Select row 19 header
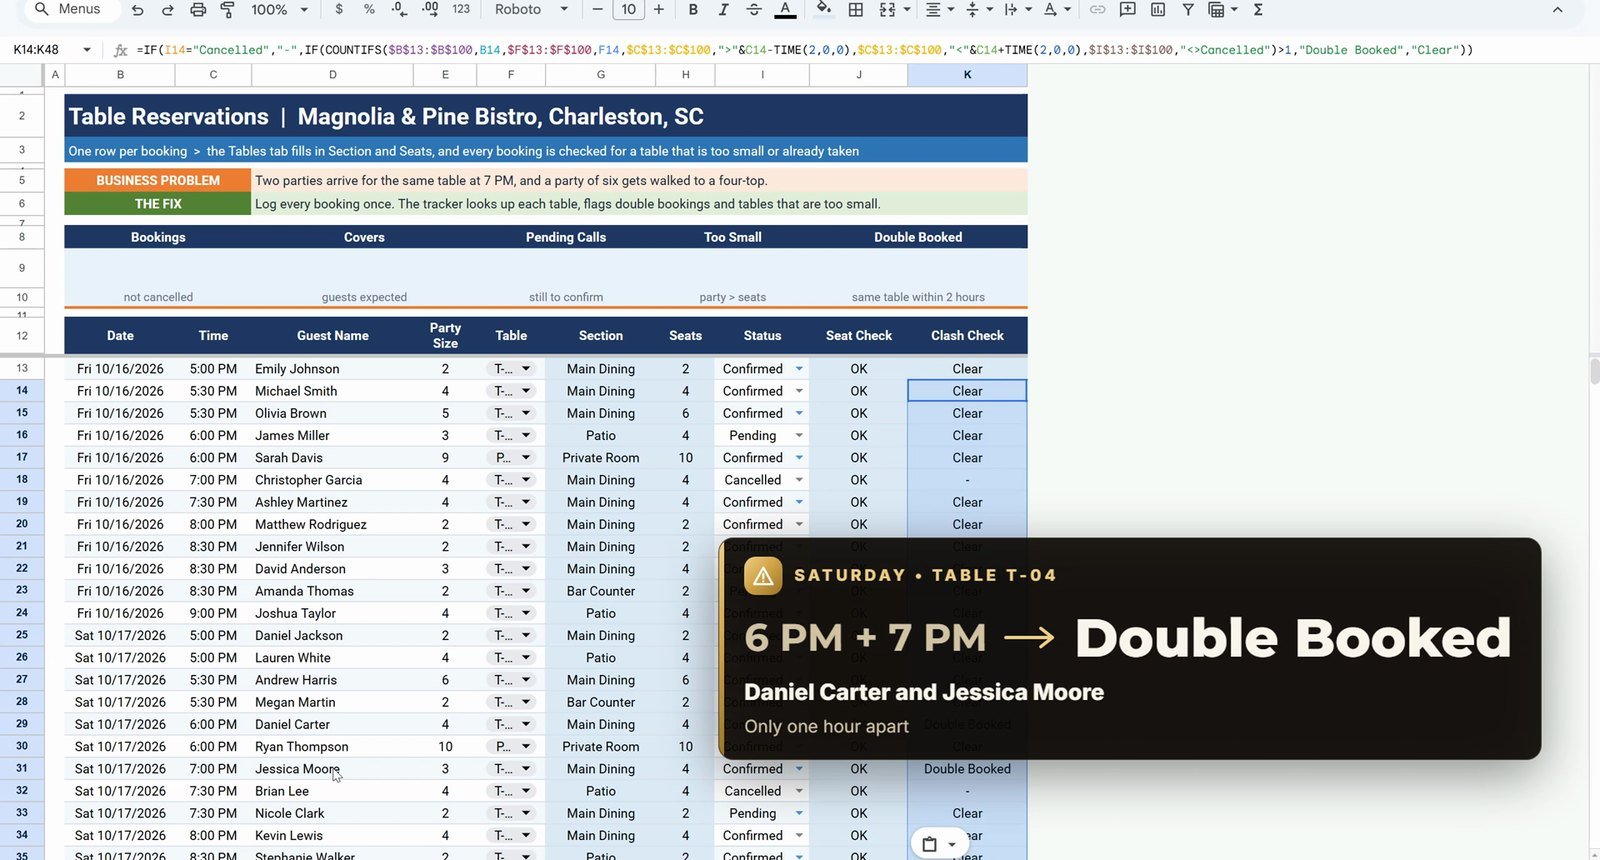 pyautogui.click(x=22, y=502)
